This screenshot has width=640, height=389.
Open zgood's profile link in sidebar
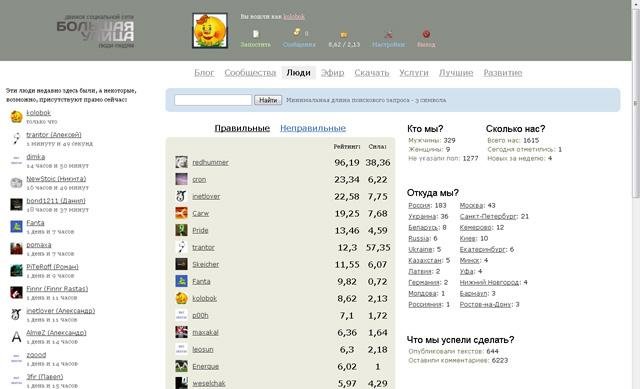pos(36,355)
